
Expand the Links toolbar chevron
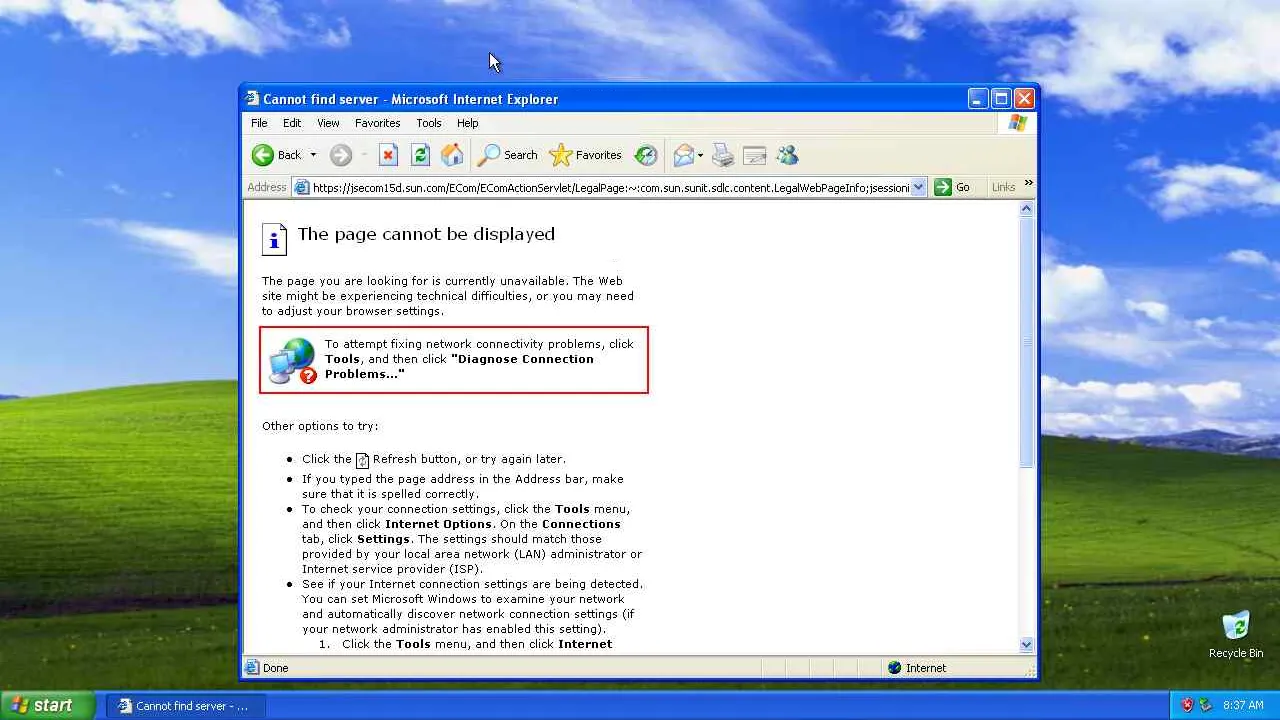pos(1029,184)
